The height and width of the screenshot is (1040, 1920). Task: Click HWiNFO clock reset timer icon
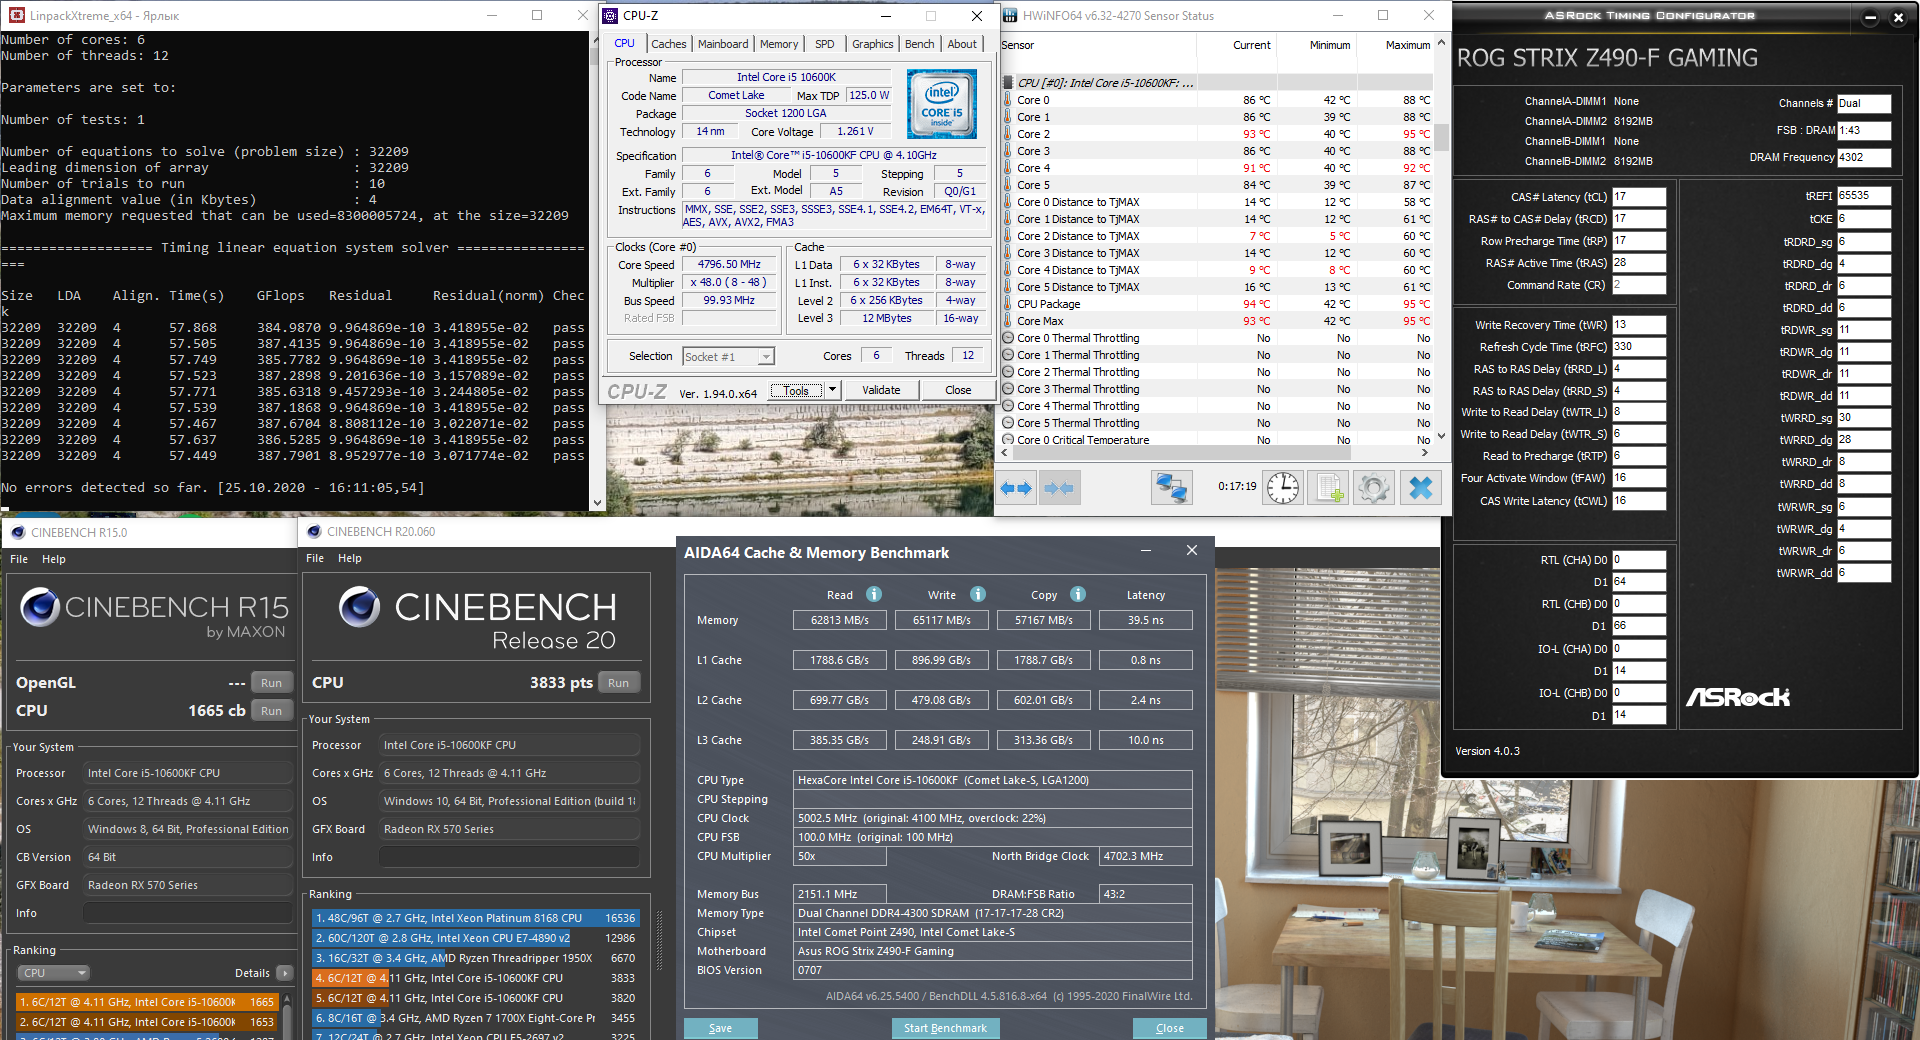tap(1283, 488)
